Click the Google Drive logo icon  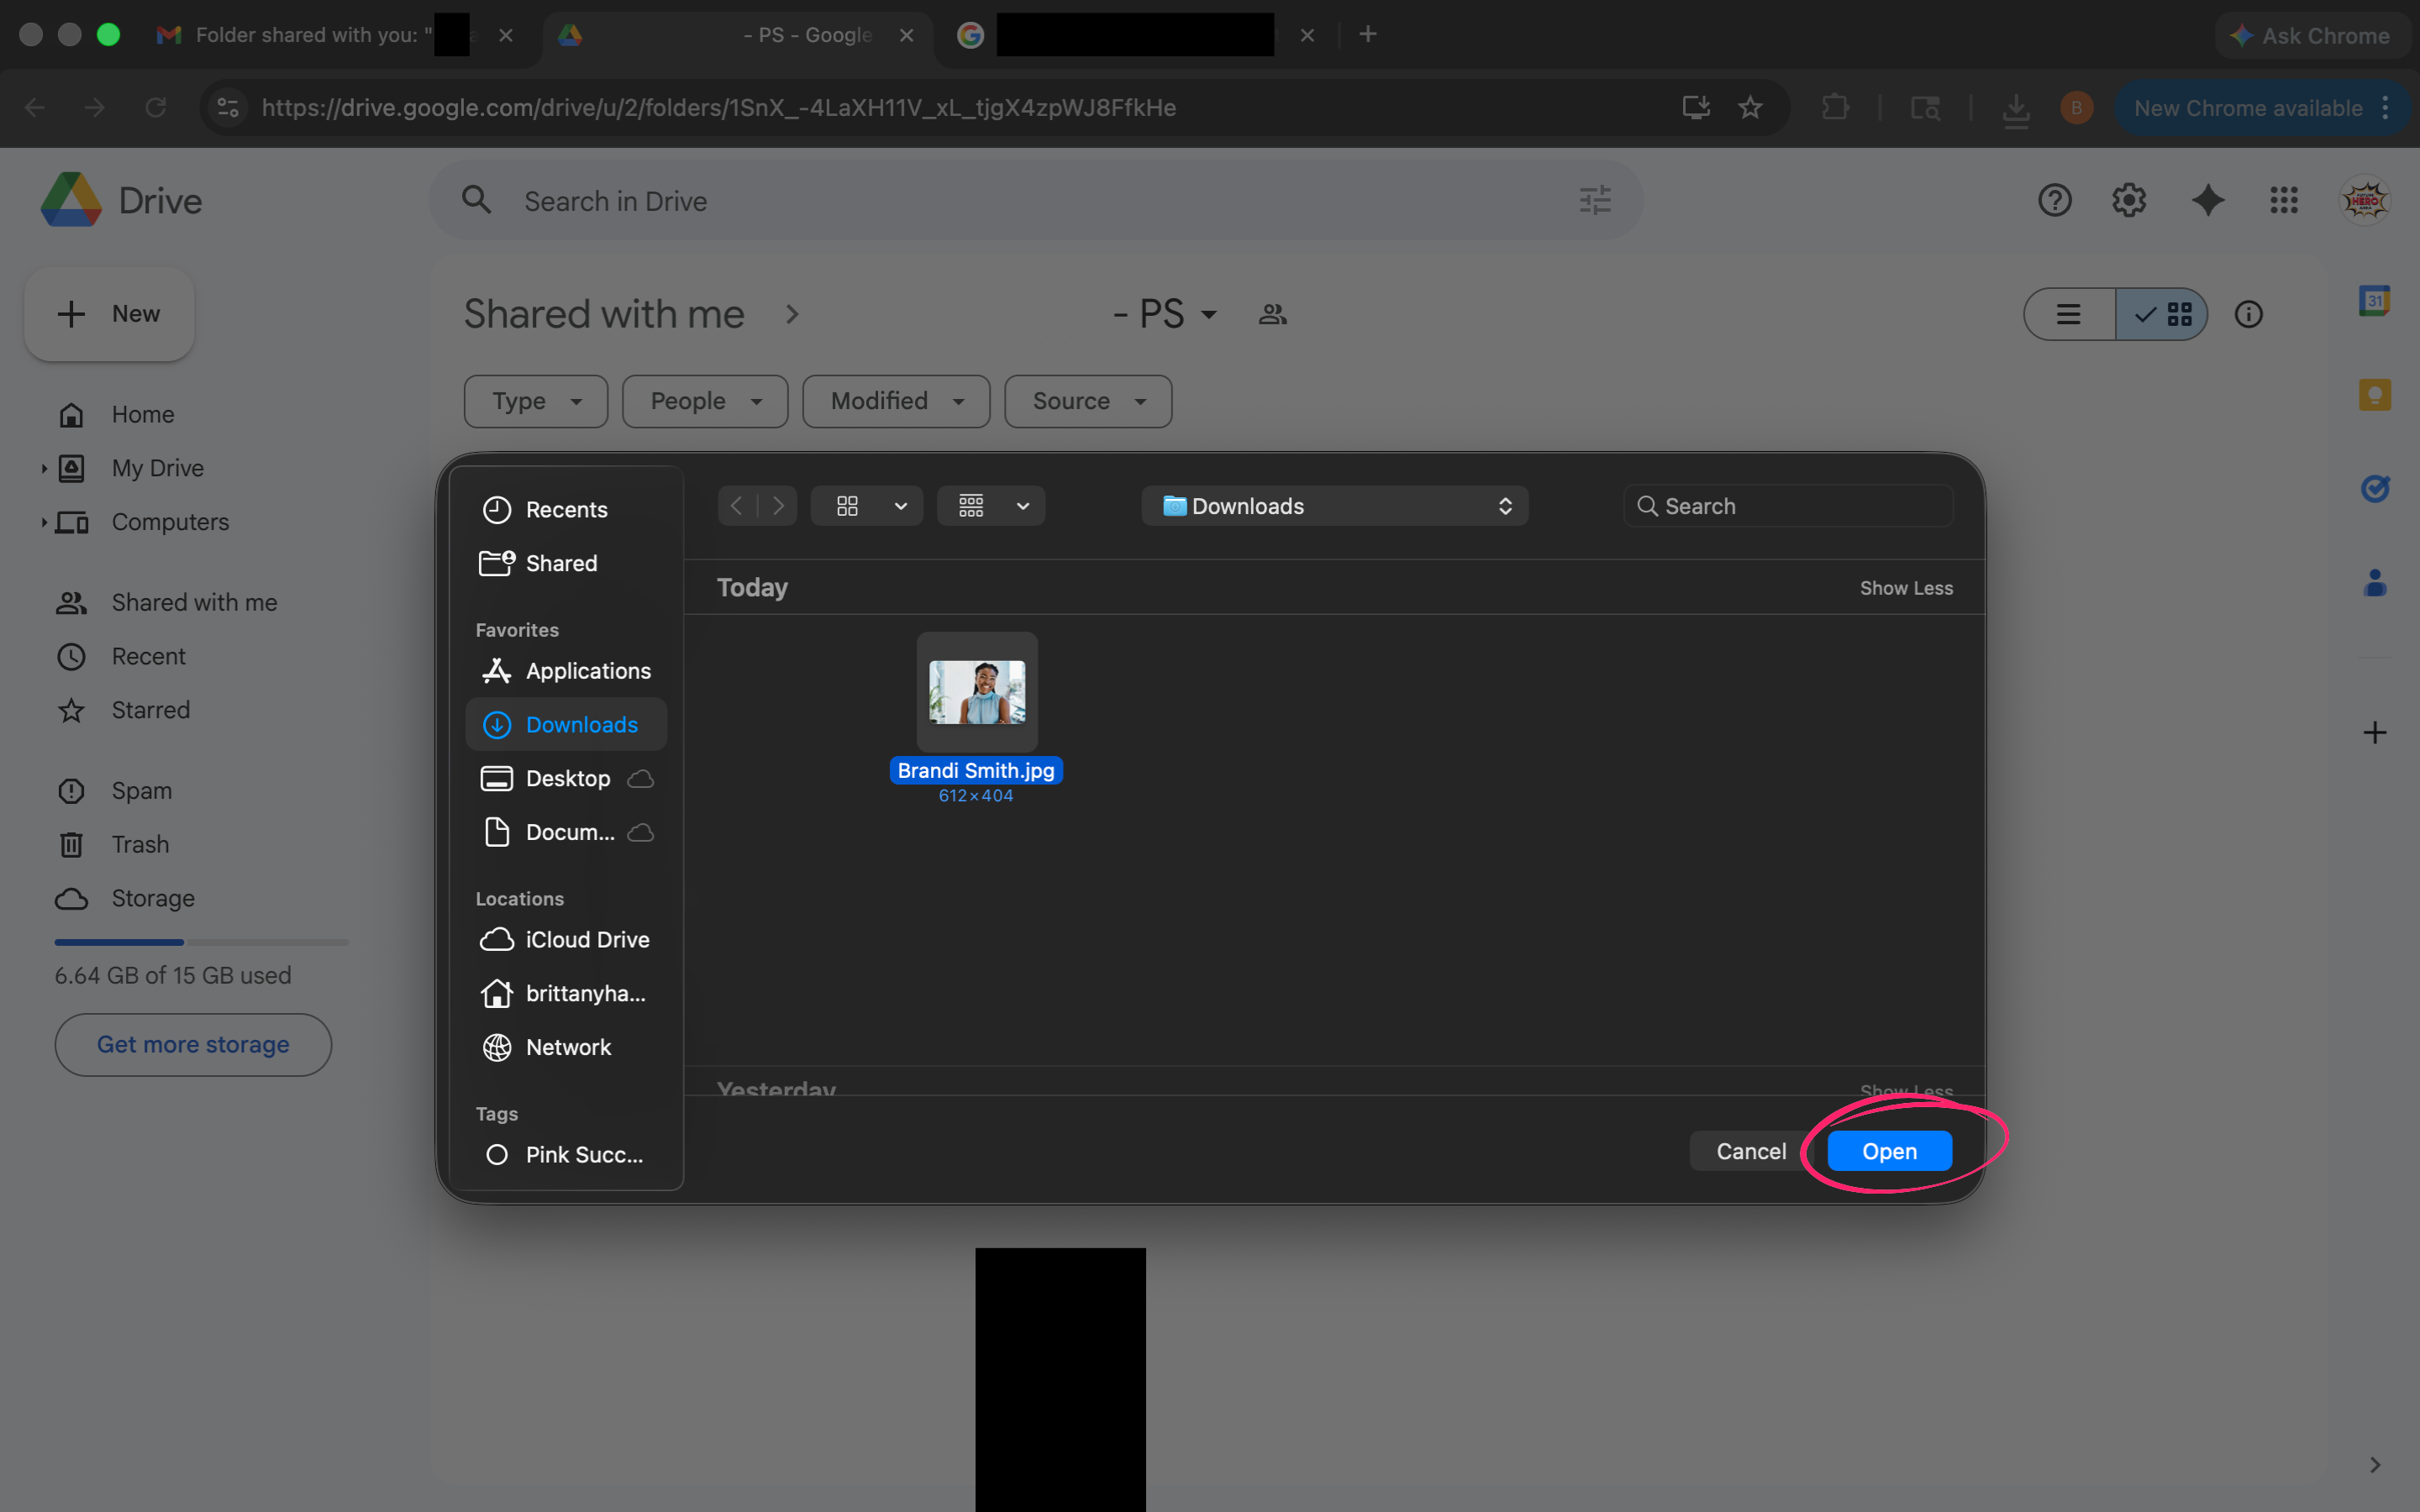coord(71,200)
